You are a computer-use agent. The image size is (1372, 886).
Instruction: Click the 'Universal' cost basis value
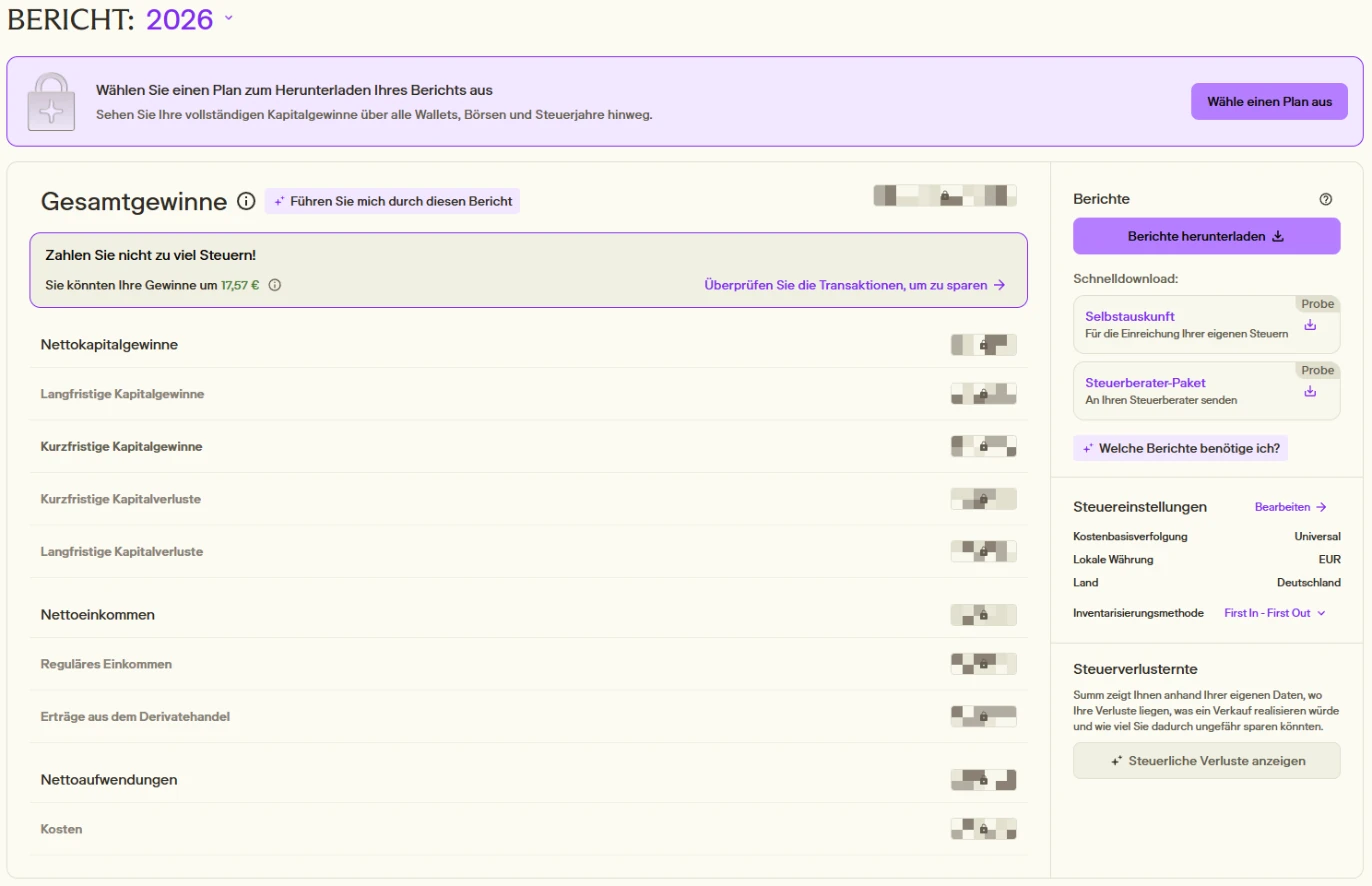click(x=1317, y=536)
